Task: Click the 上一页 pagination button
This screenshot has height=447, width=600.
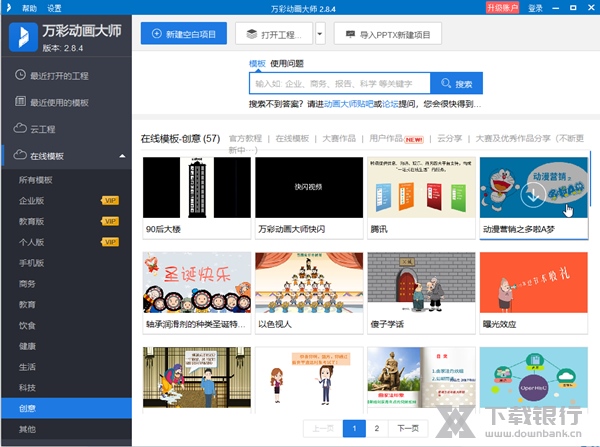Action: (323, 428)
